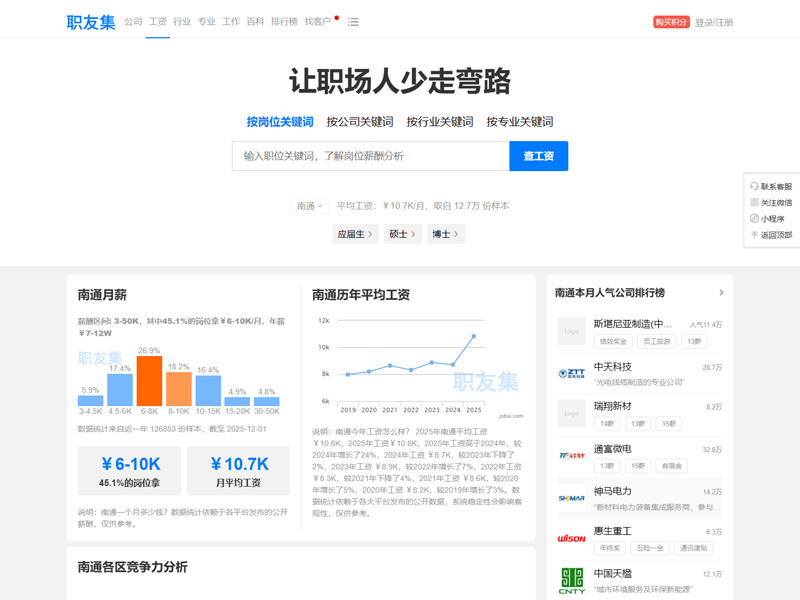Click the 斯堪尼亚制造 logo placeholder
Screen dimensions: 800x600
(x=571, y=329)
